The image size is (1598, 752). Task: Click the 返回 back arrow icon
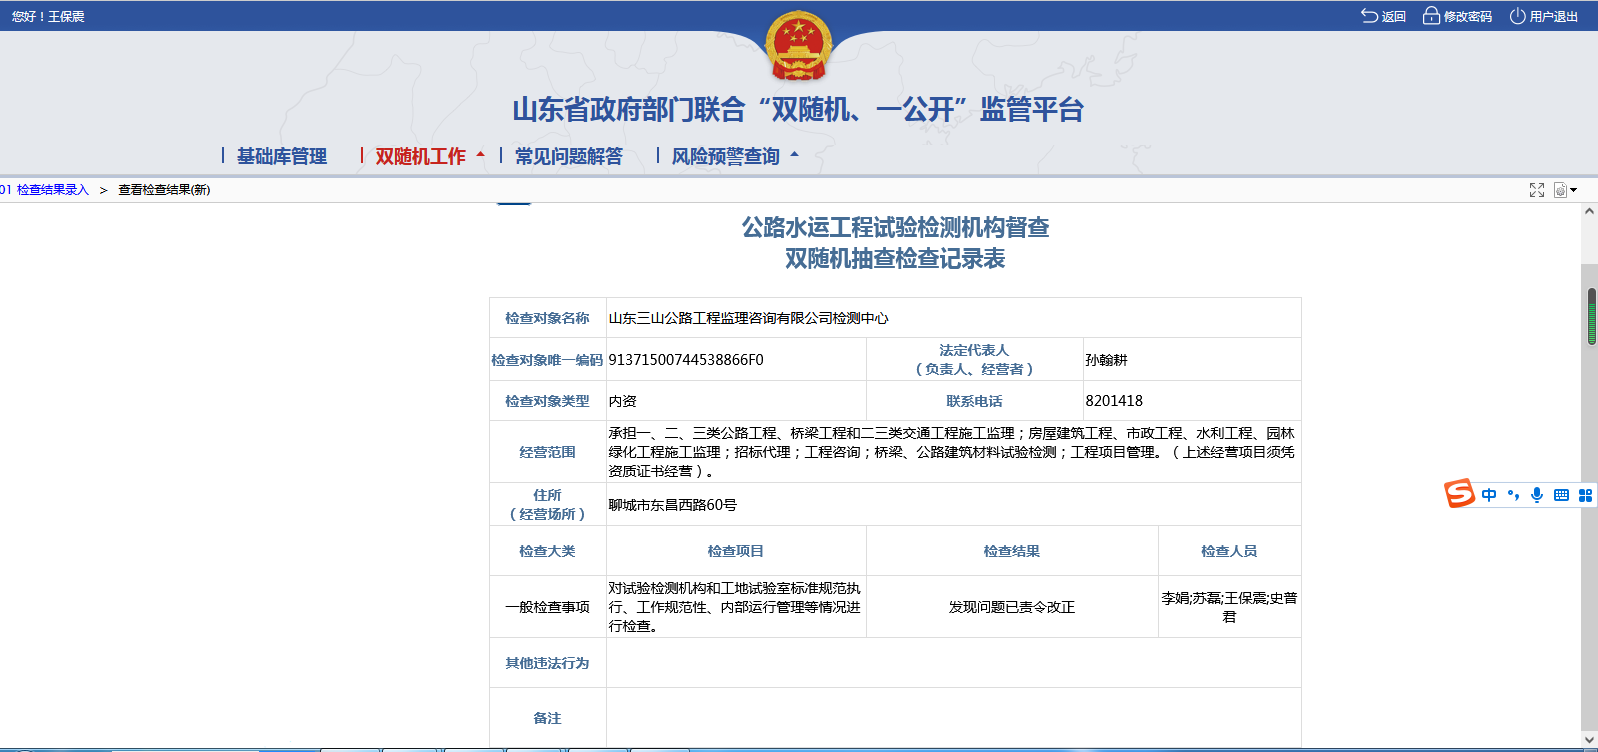[1369, 16]
